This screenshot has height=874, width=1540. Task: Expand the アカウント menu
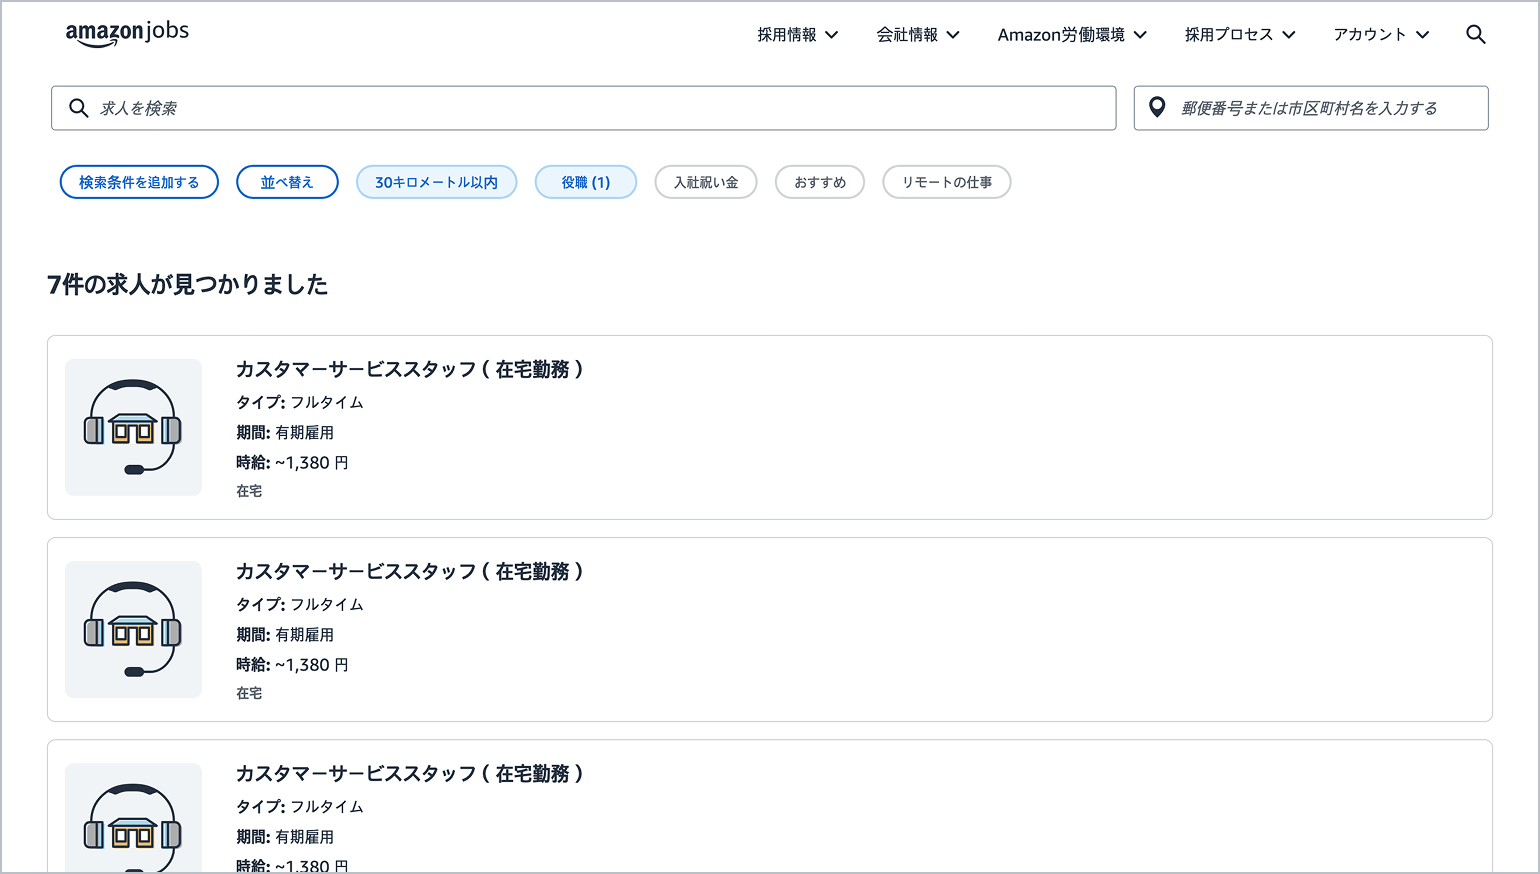tap(1381, 34)
